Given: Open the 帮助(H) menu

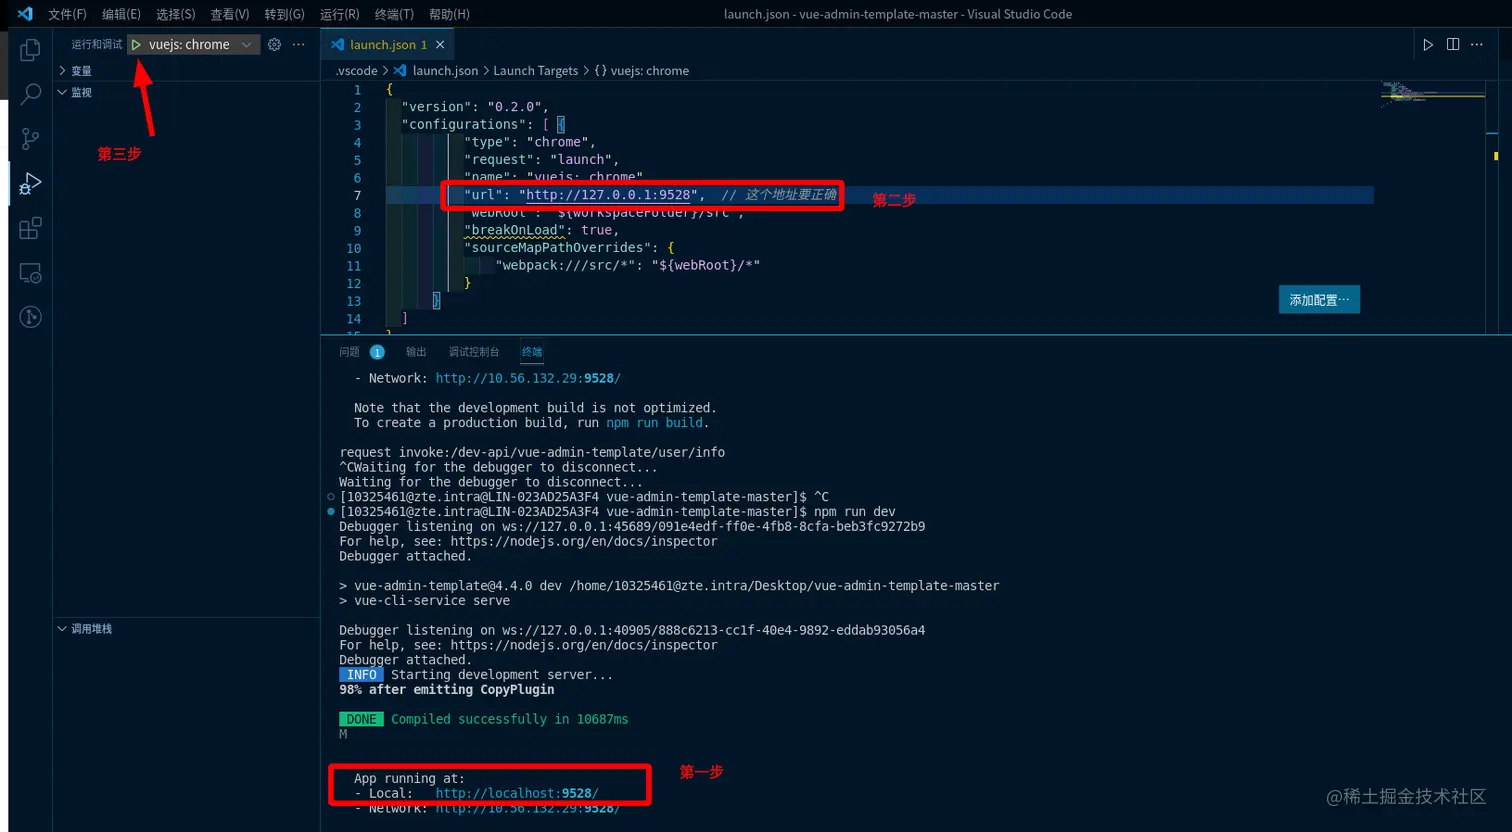Looking at the screenshot, I should (449, 14).
